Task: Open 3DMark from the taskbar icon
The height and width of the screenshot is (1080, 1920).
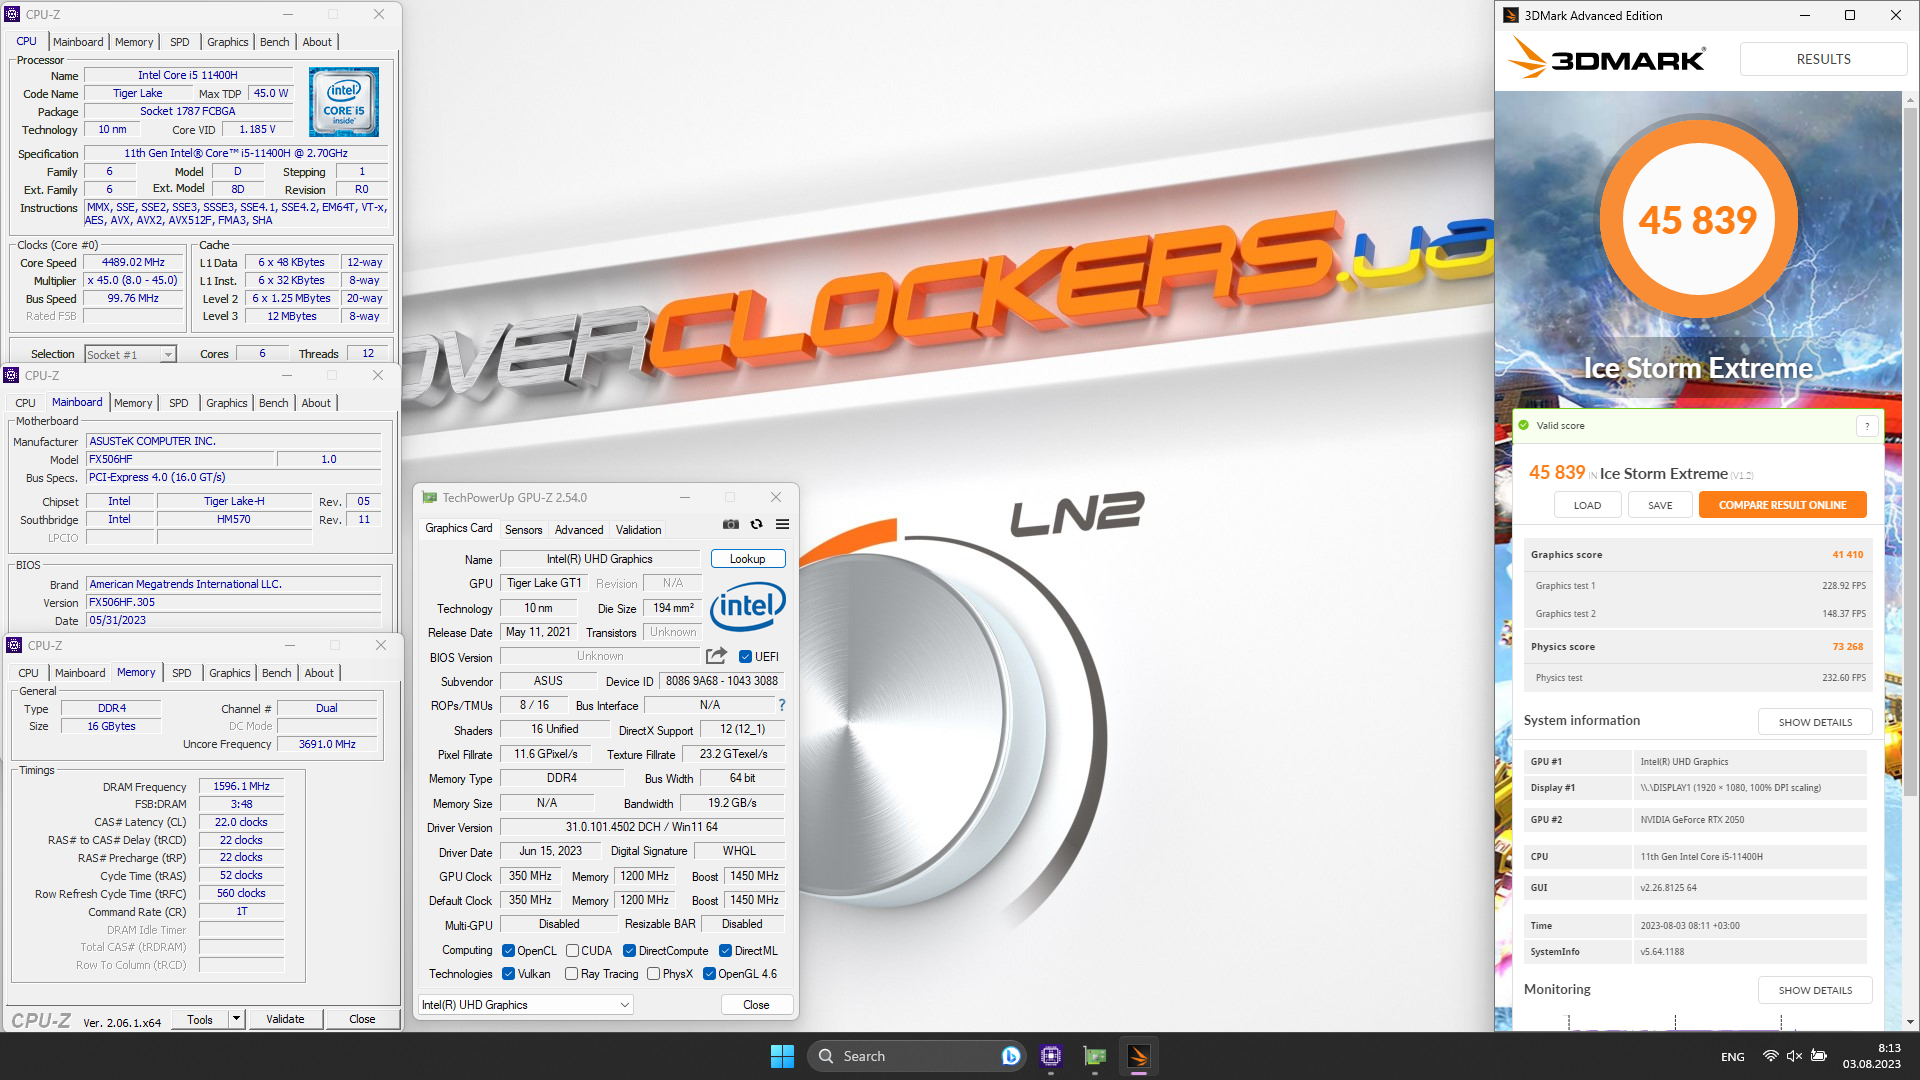Action: point(1139,1056)
